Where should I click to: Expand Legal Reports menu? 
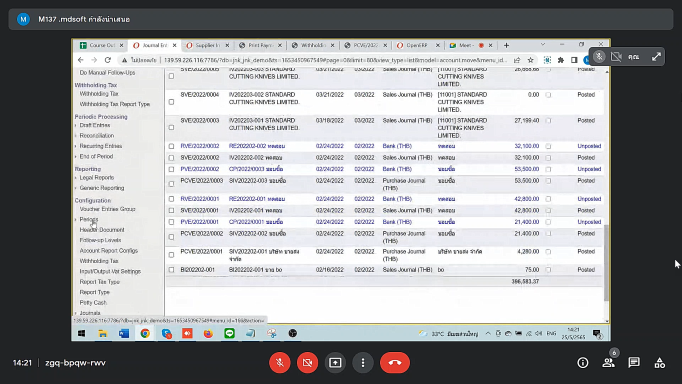(97, 177)
